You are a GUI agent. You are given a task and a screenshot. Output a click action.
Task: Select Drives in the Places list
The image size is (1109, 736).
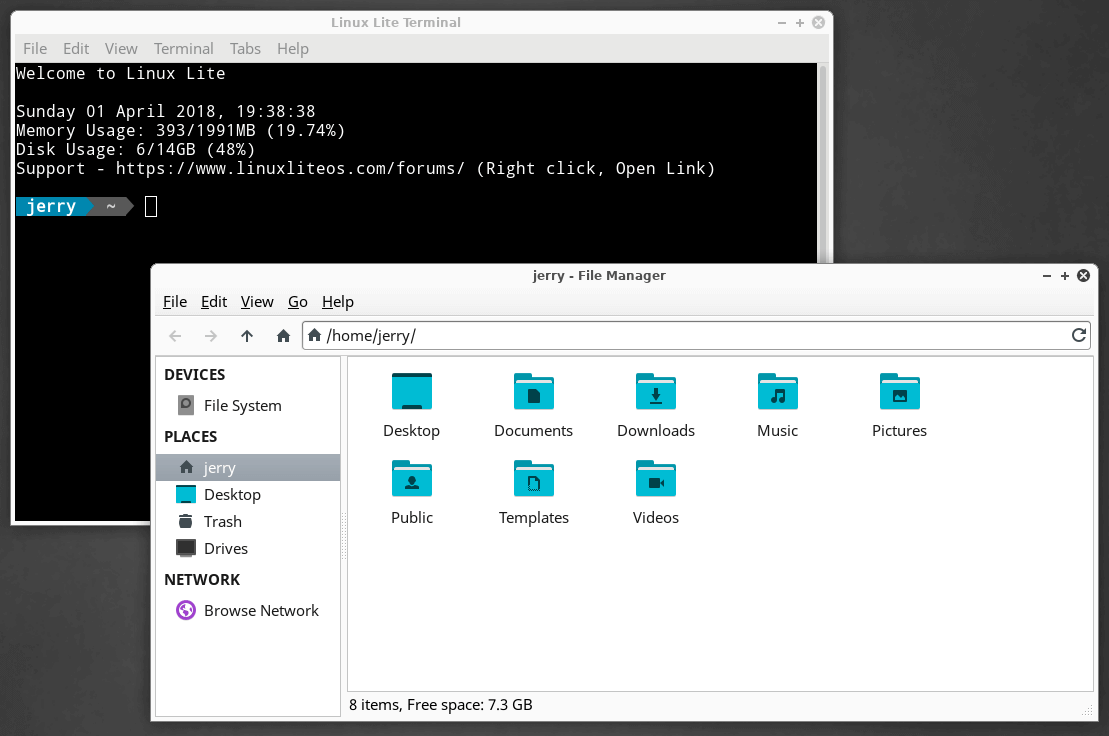pos(225,549)
